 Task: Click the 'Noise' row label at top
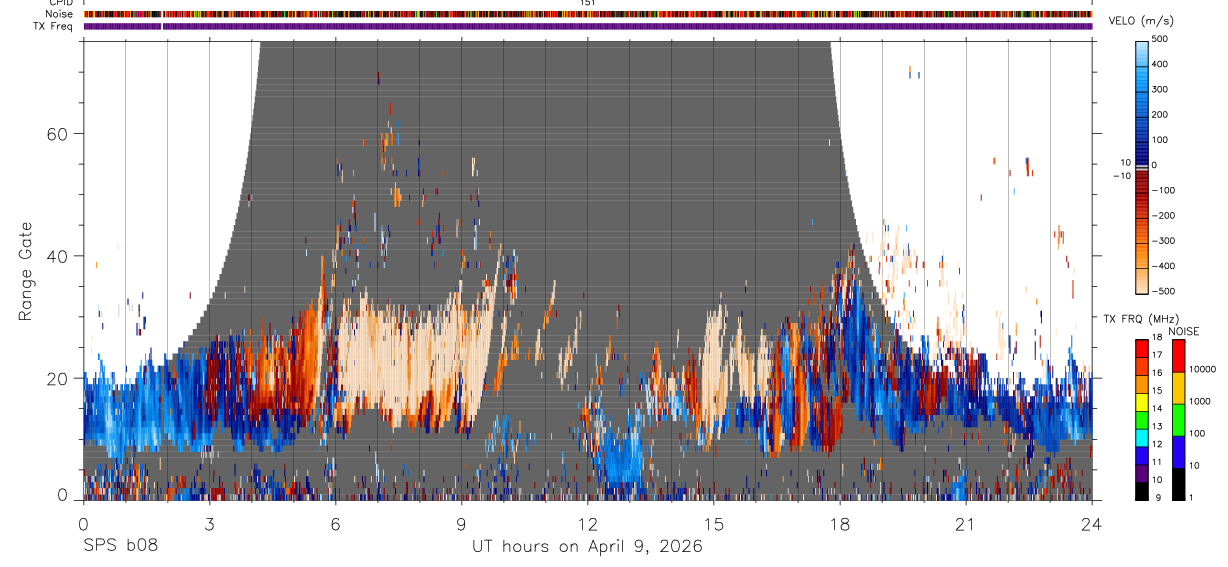point(60,14)
